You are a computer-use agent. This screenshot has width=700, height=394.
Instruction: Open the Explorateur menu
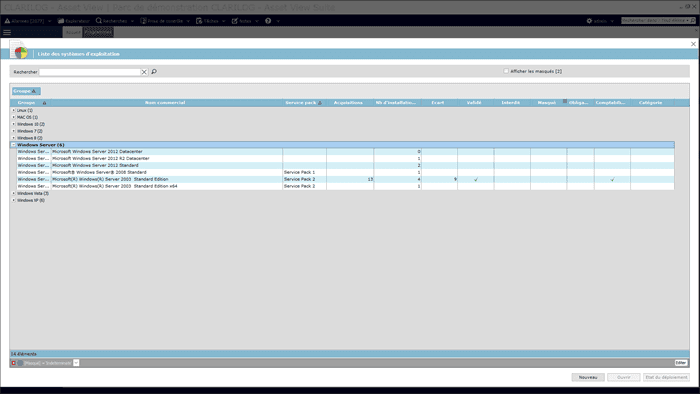(x=74, y=21)
